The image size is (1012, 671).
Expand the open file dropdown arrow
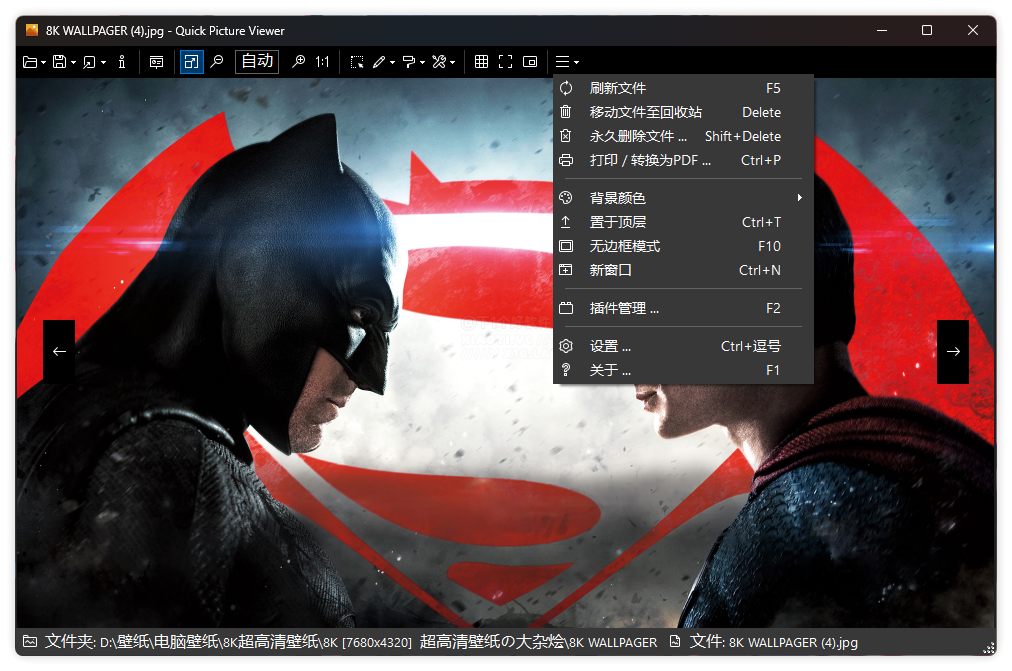(x=43, y=63)
